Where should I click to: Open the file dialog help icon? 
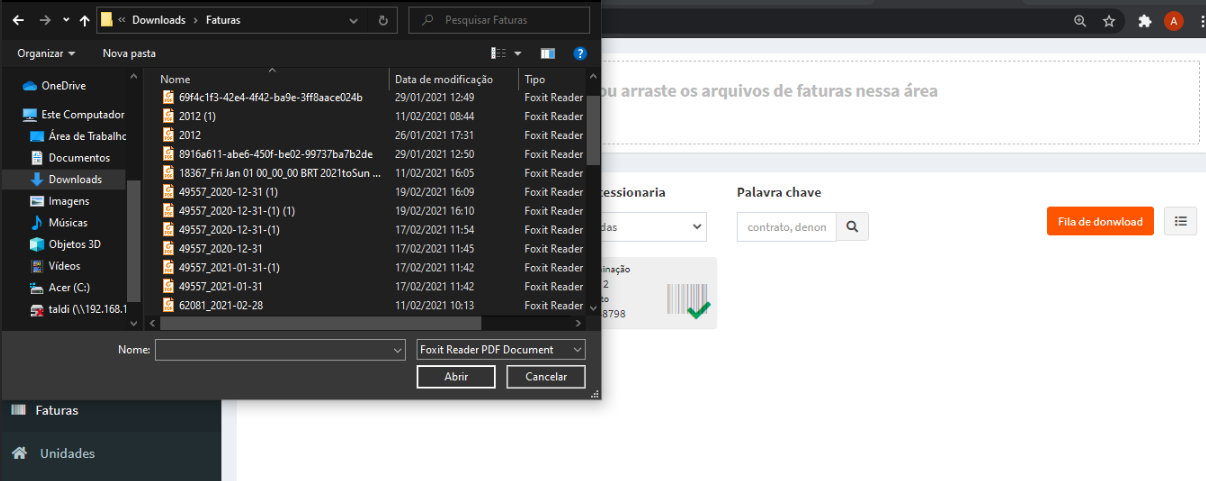579,53
